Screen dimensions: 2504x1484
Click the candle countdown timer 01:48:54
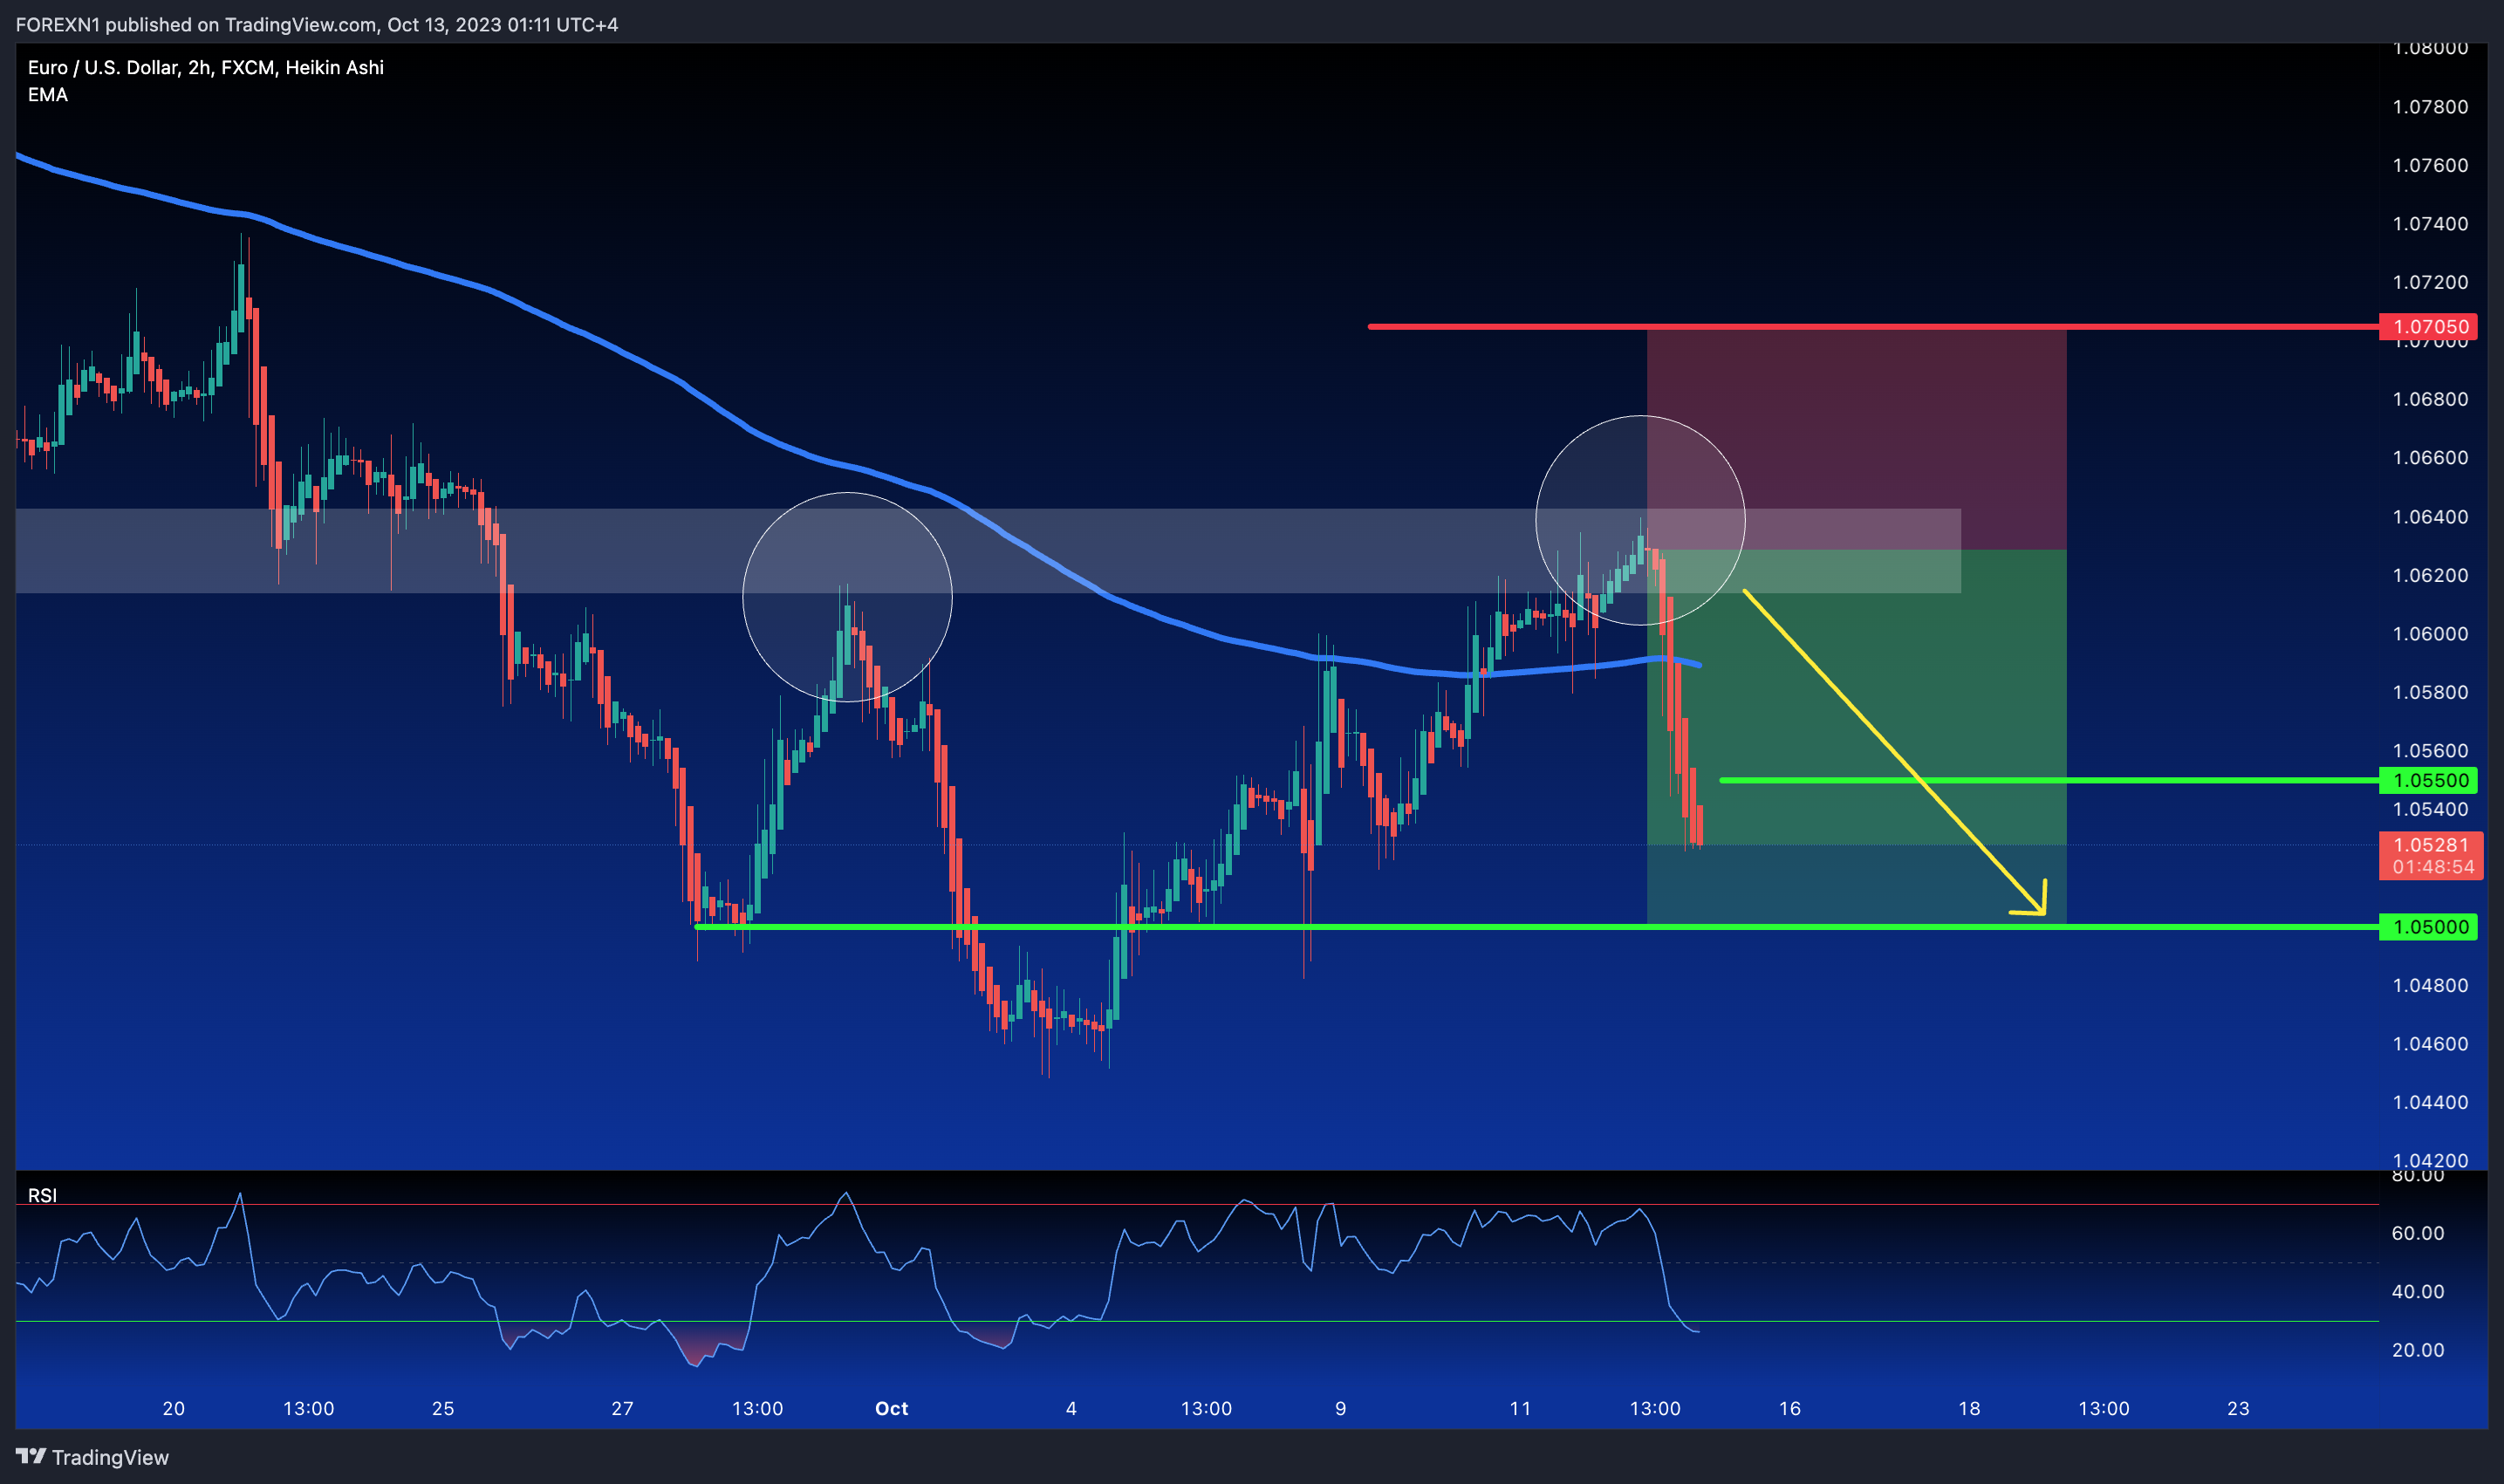point(2432,868)
